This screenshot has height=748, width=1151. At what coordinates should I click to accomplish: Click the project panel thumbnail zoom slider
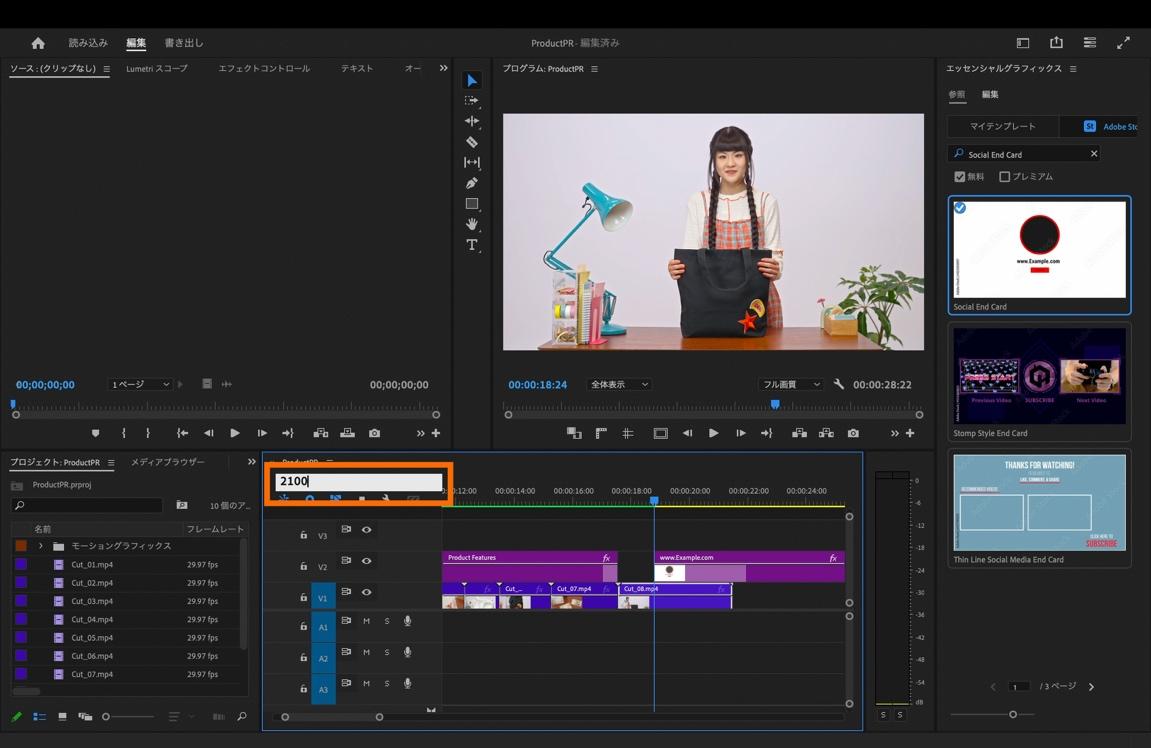tap(106, 717)
